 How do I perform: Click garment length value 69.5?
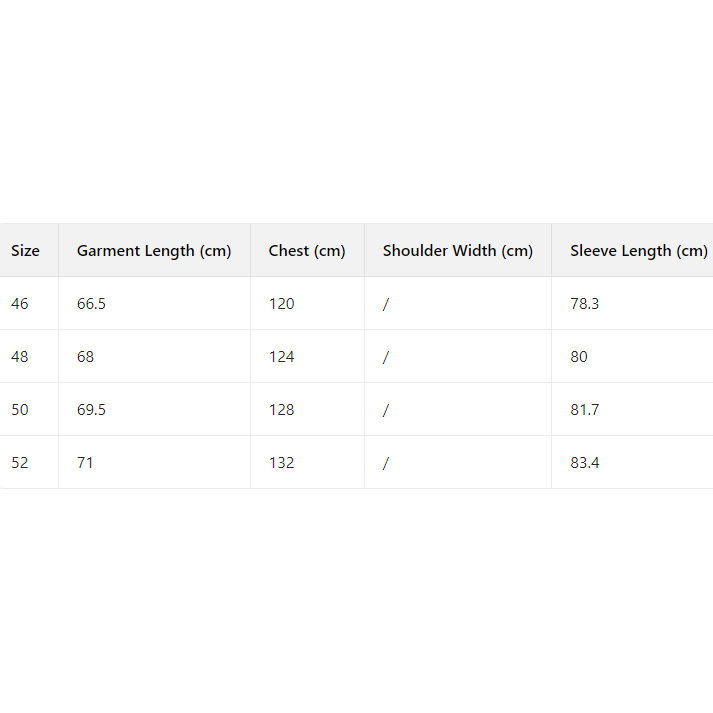coord(91,410)
